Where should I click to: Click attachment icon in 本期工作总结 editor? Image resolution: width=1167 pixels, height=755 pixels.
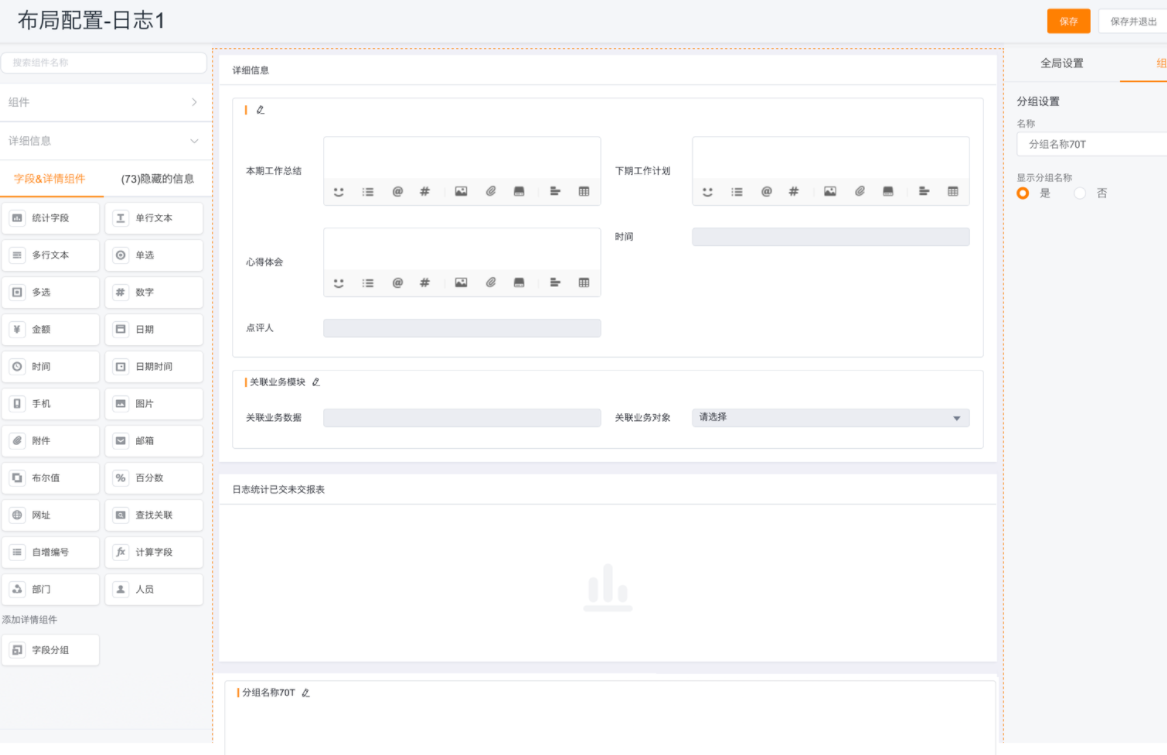pos(490,191)
